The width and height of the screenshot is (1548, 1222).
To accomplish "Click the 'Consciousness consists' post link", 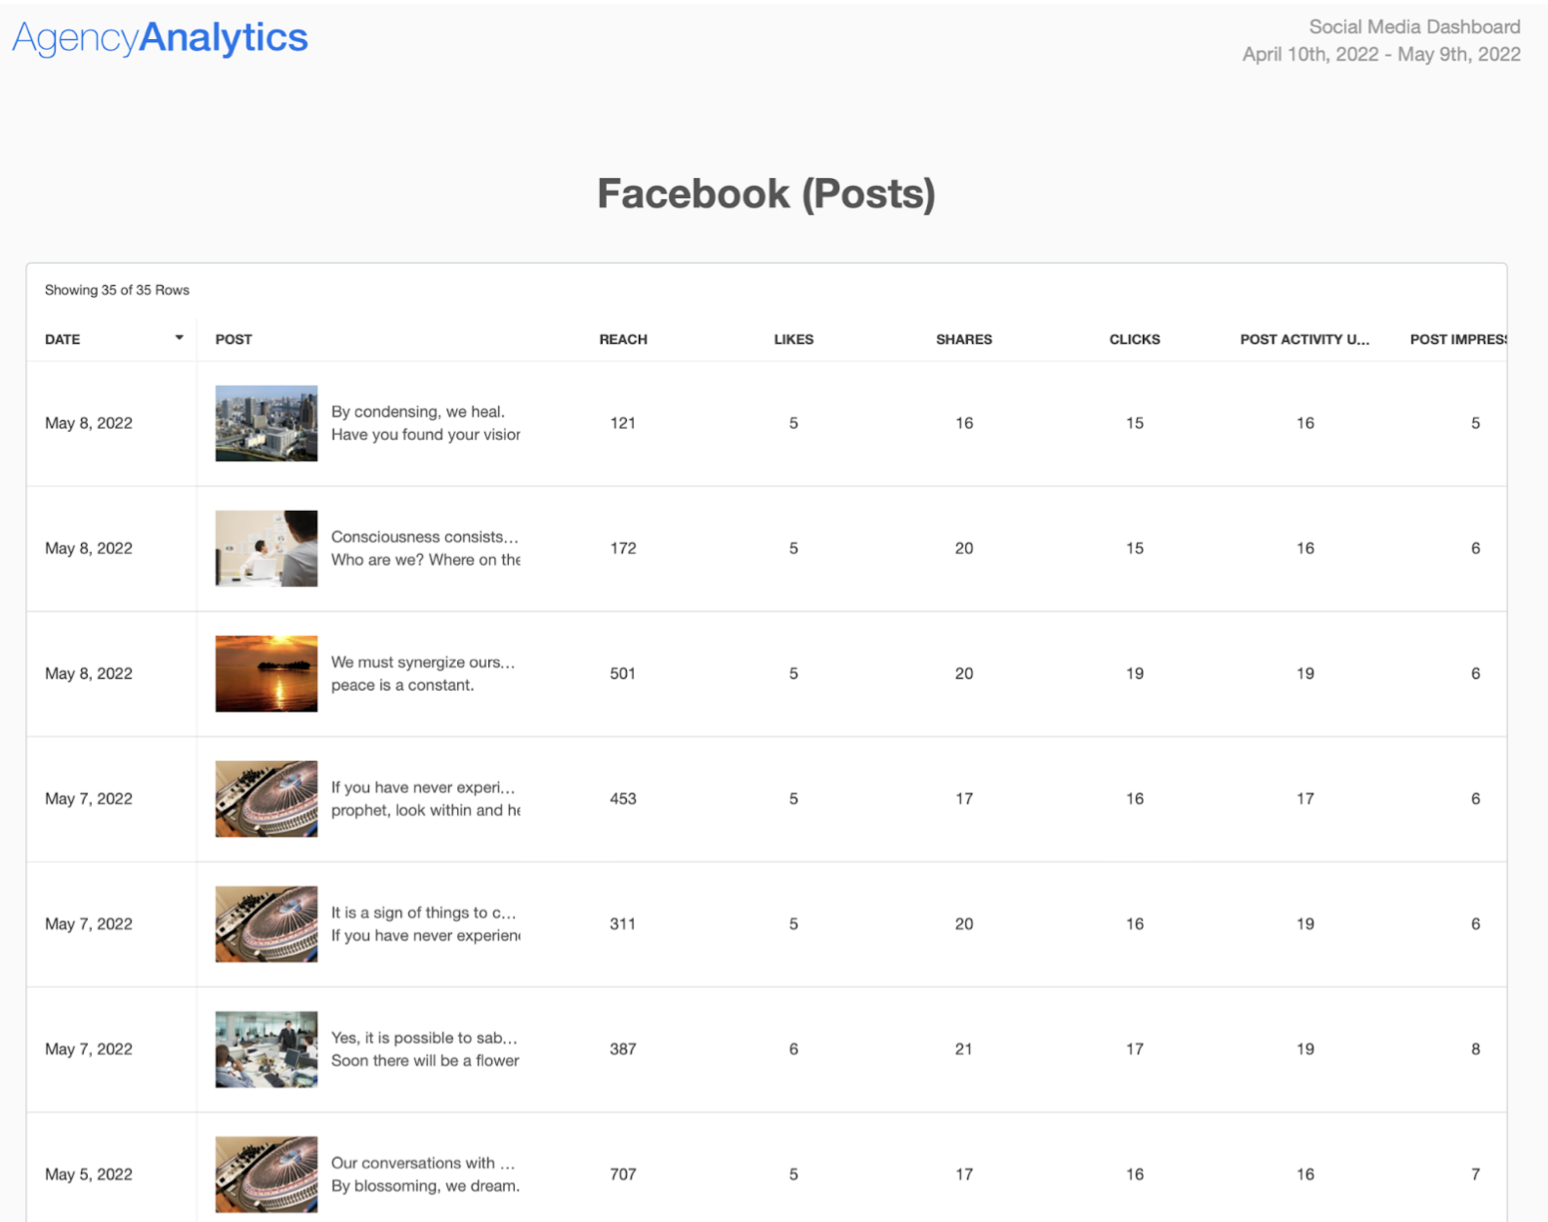I will click(x=425, y=548).
